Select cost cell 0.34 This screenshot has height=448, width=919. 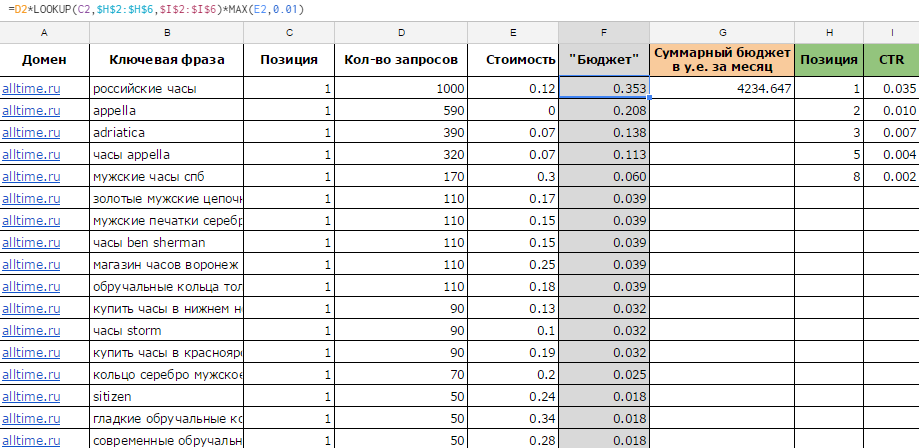tap(513, 419)
